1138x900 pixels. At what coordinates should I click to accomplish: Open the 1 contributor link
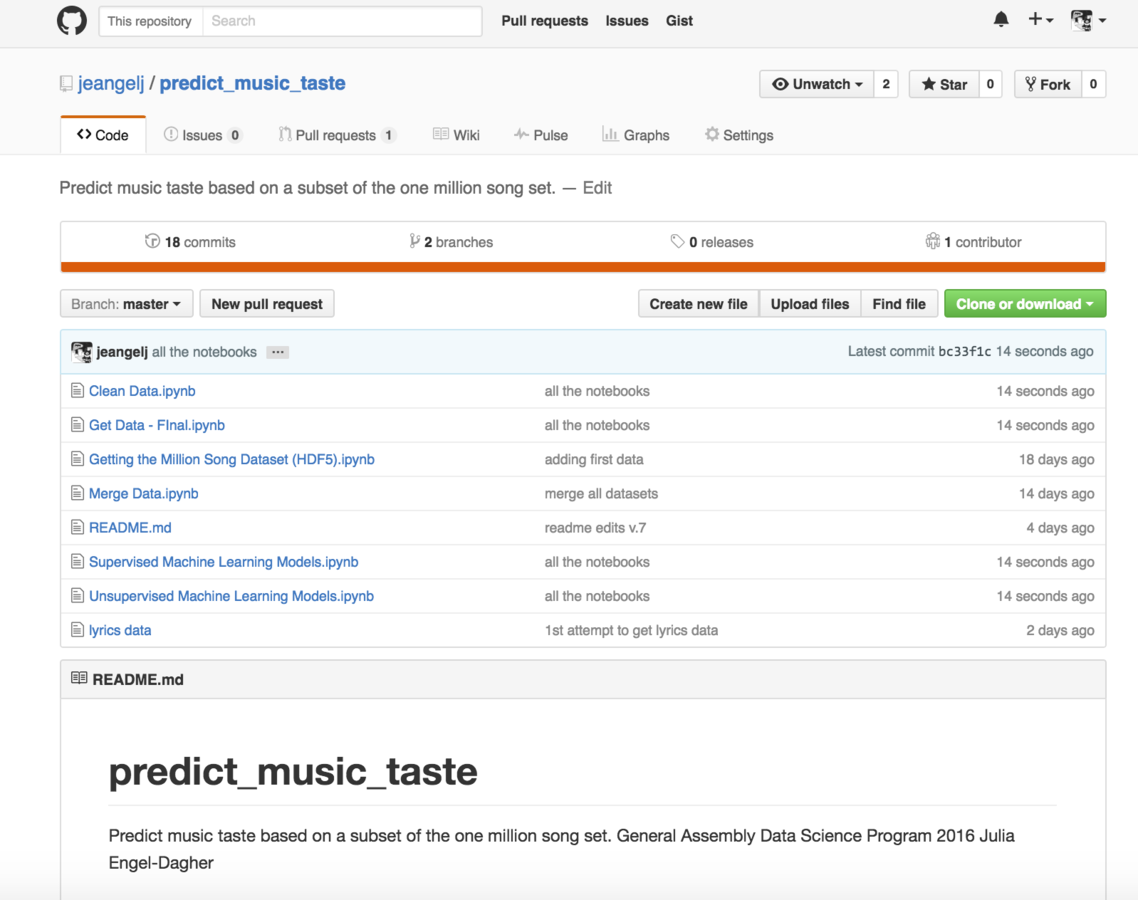pos(973,242)
